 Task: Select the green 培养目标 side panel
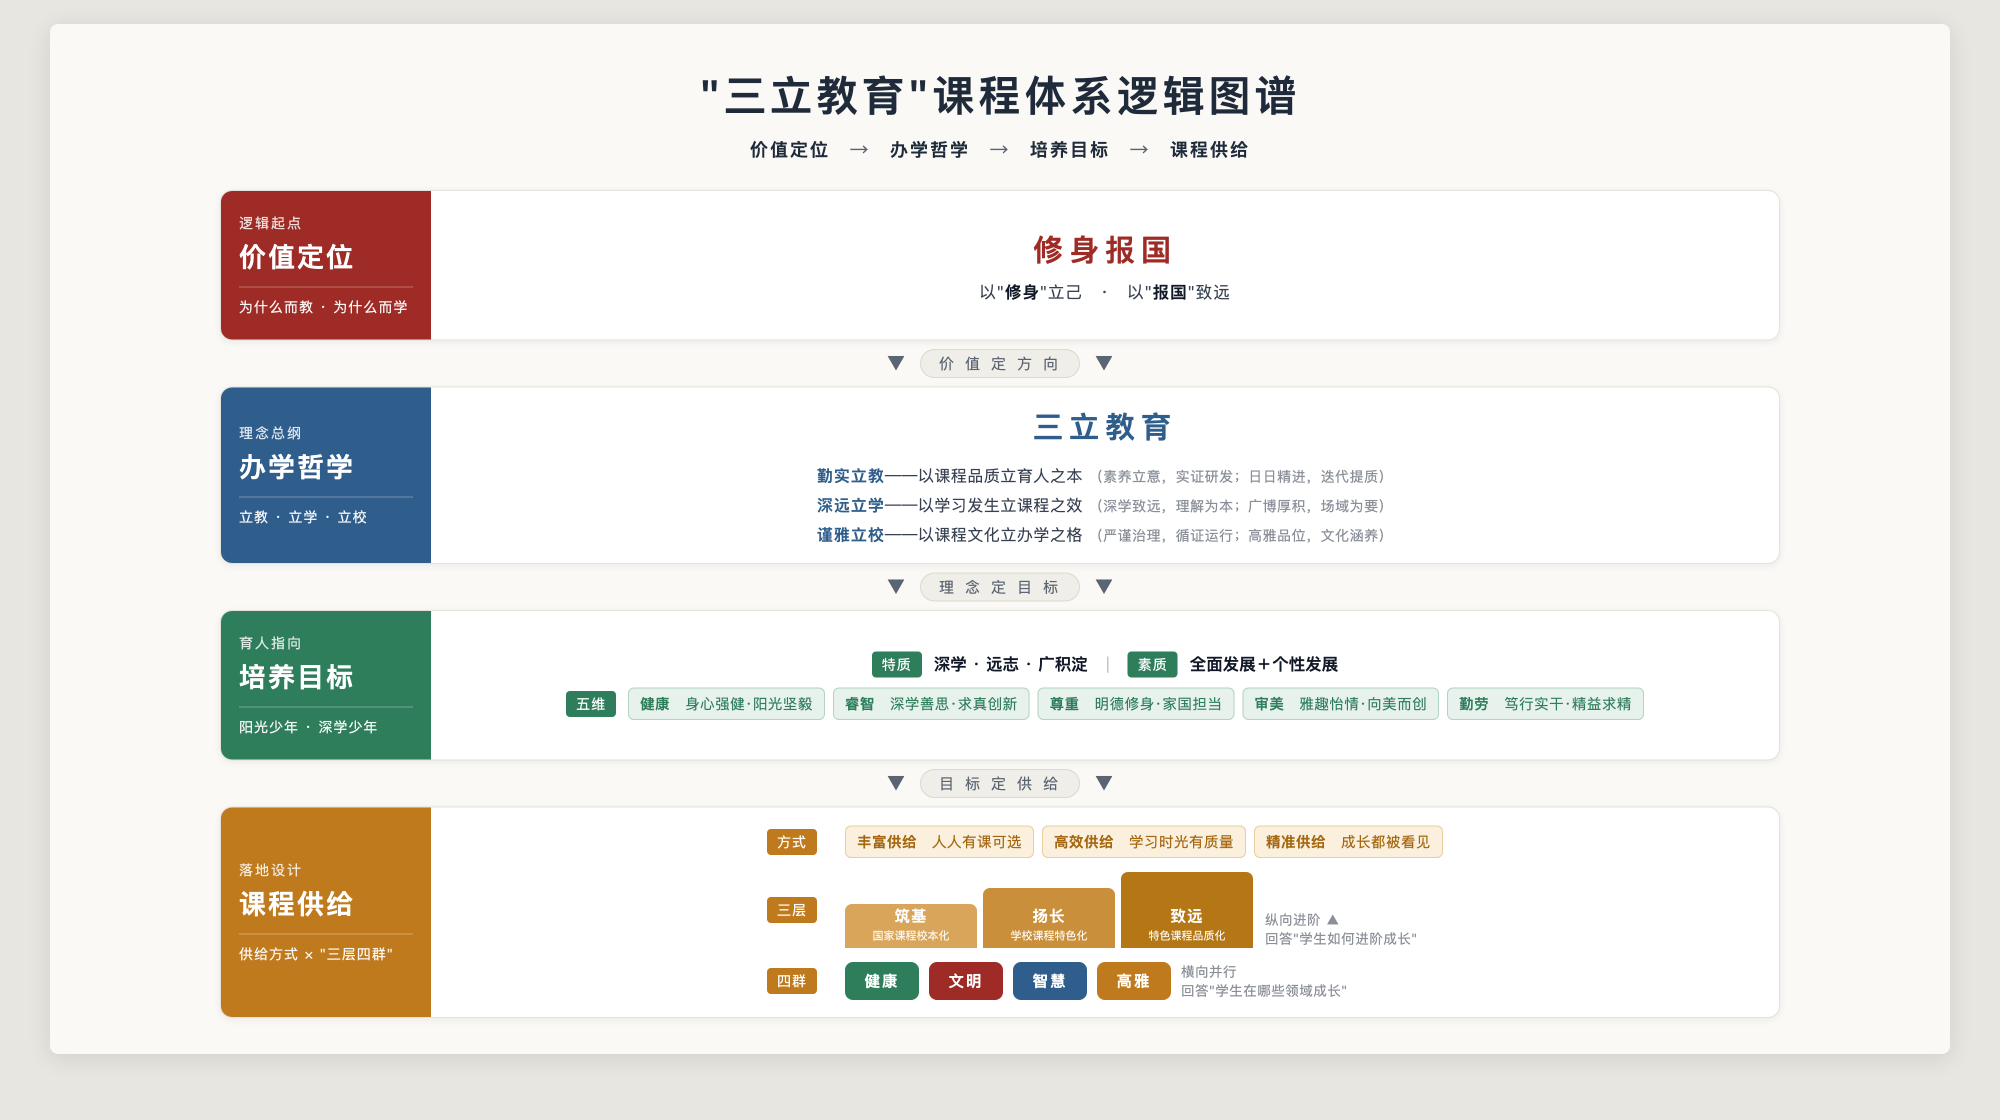pos(326,685)
